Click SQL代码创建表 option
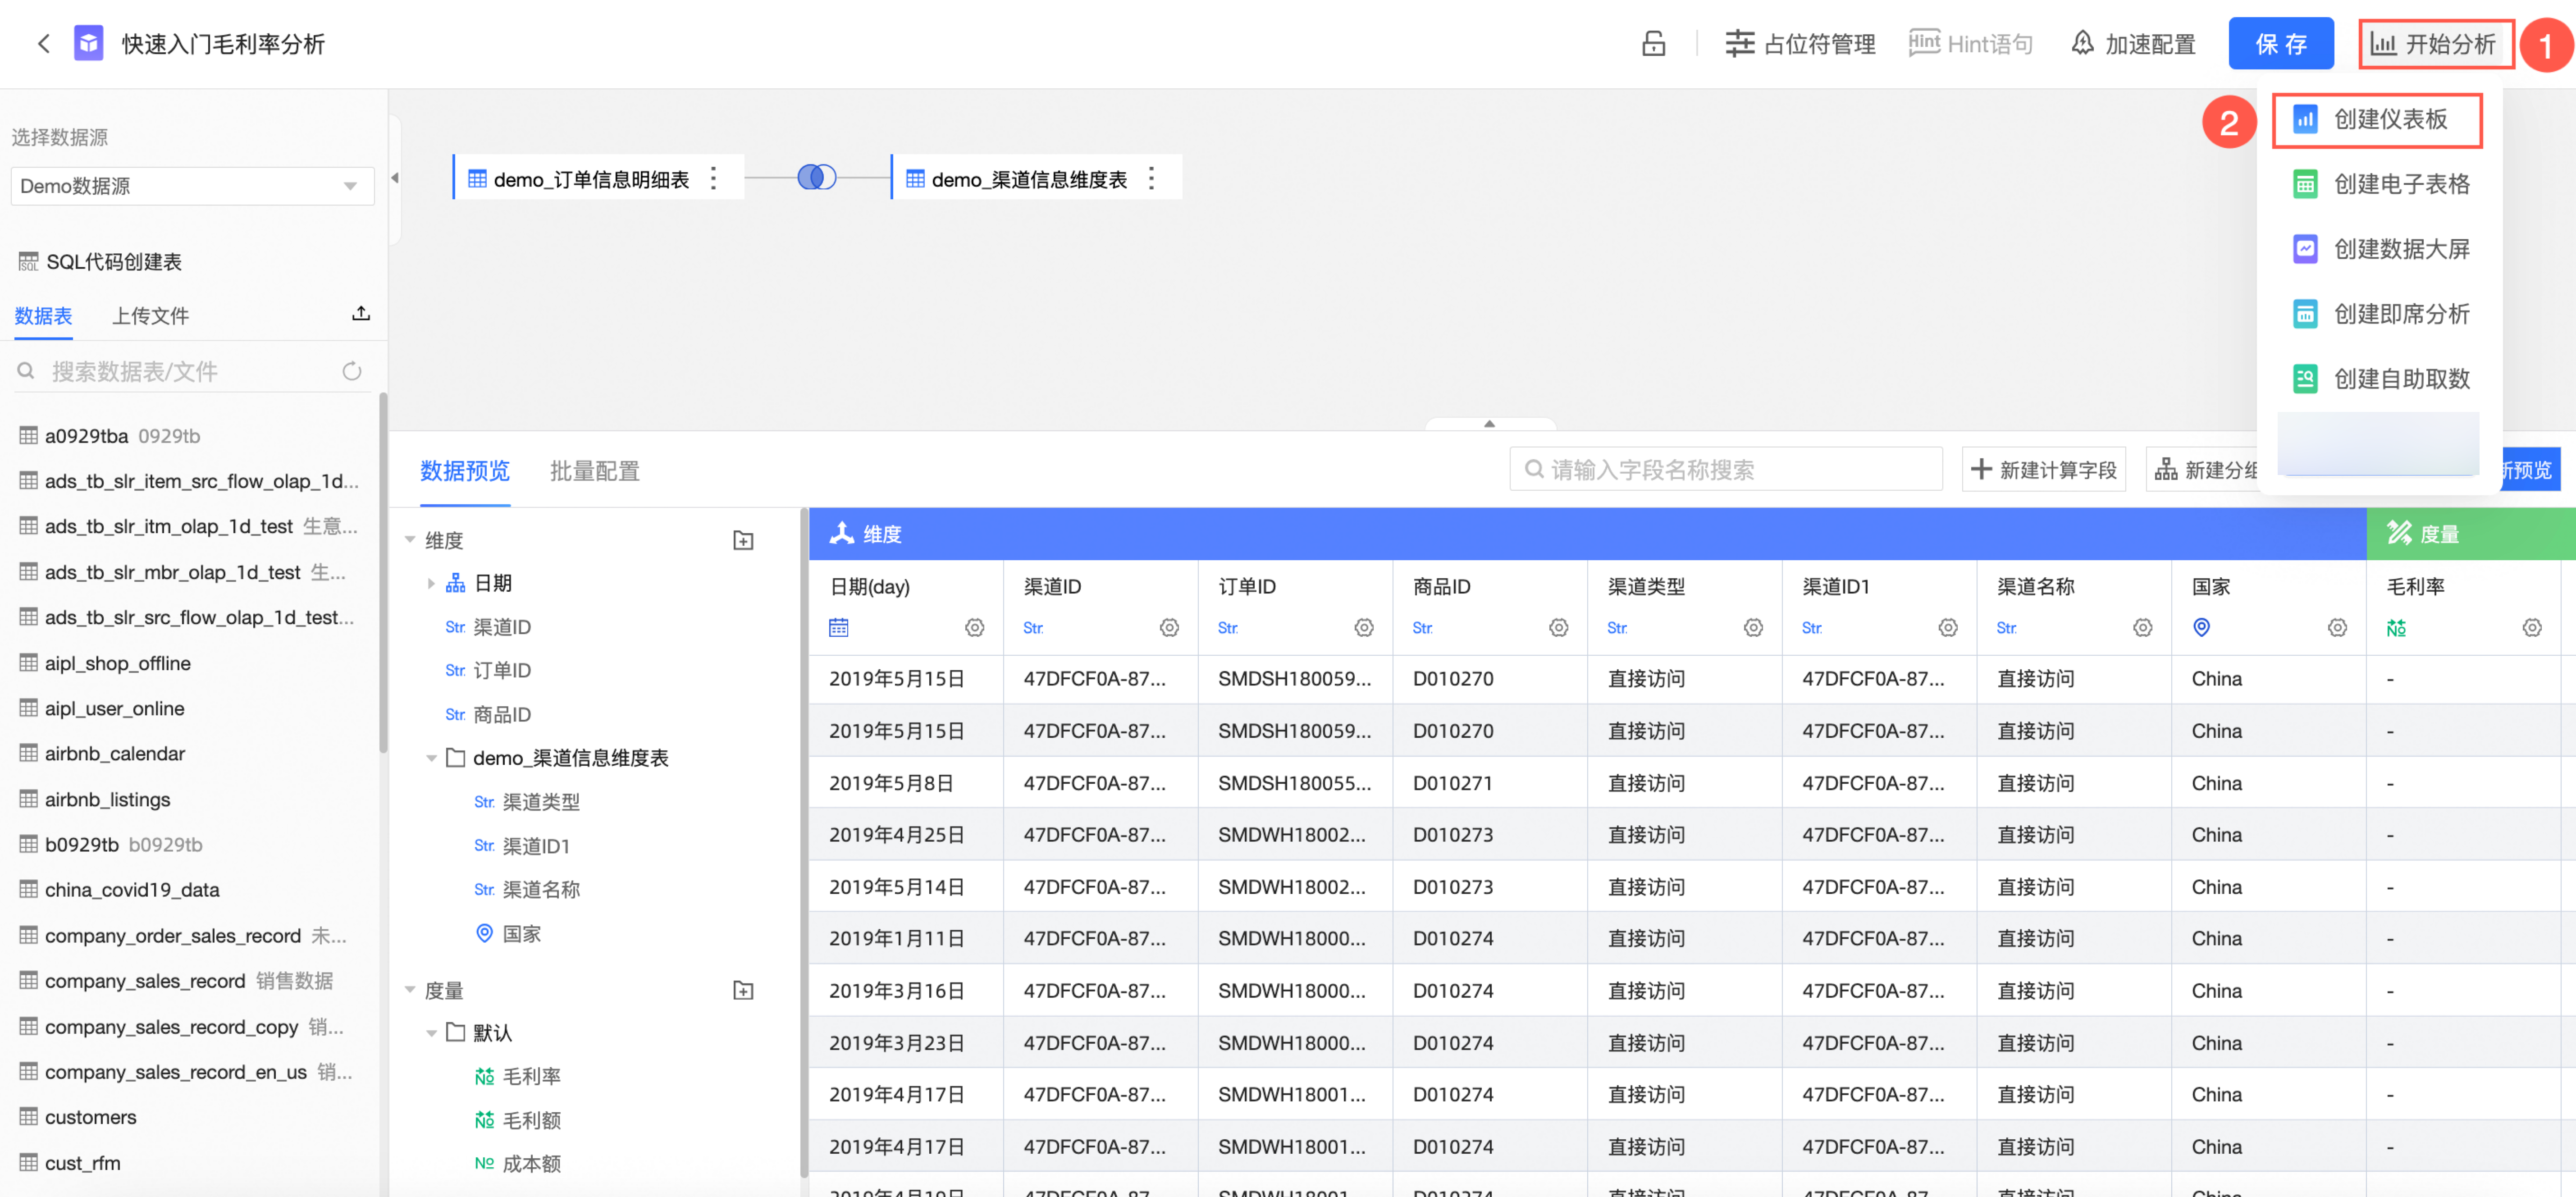 [100, 262]
